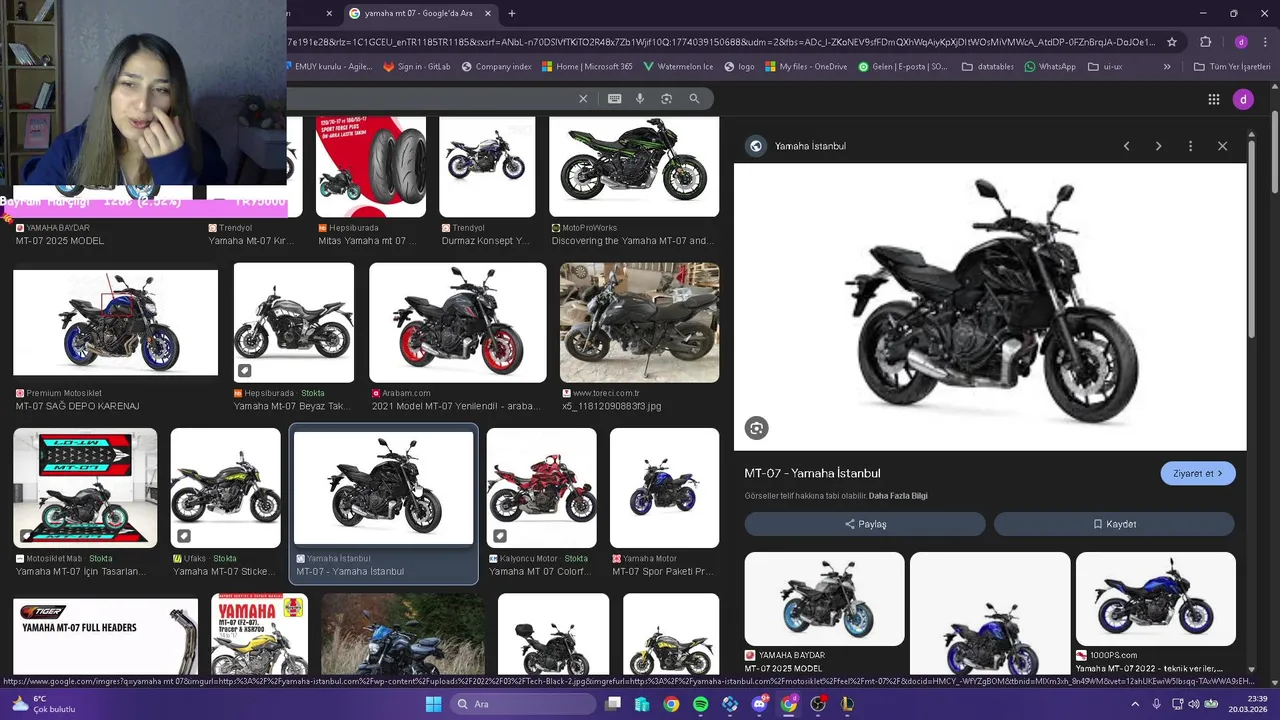Open the Google apps grid
The height and width of the screenshot is (720, 1280).
(x=1214, y=99)
